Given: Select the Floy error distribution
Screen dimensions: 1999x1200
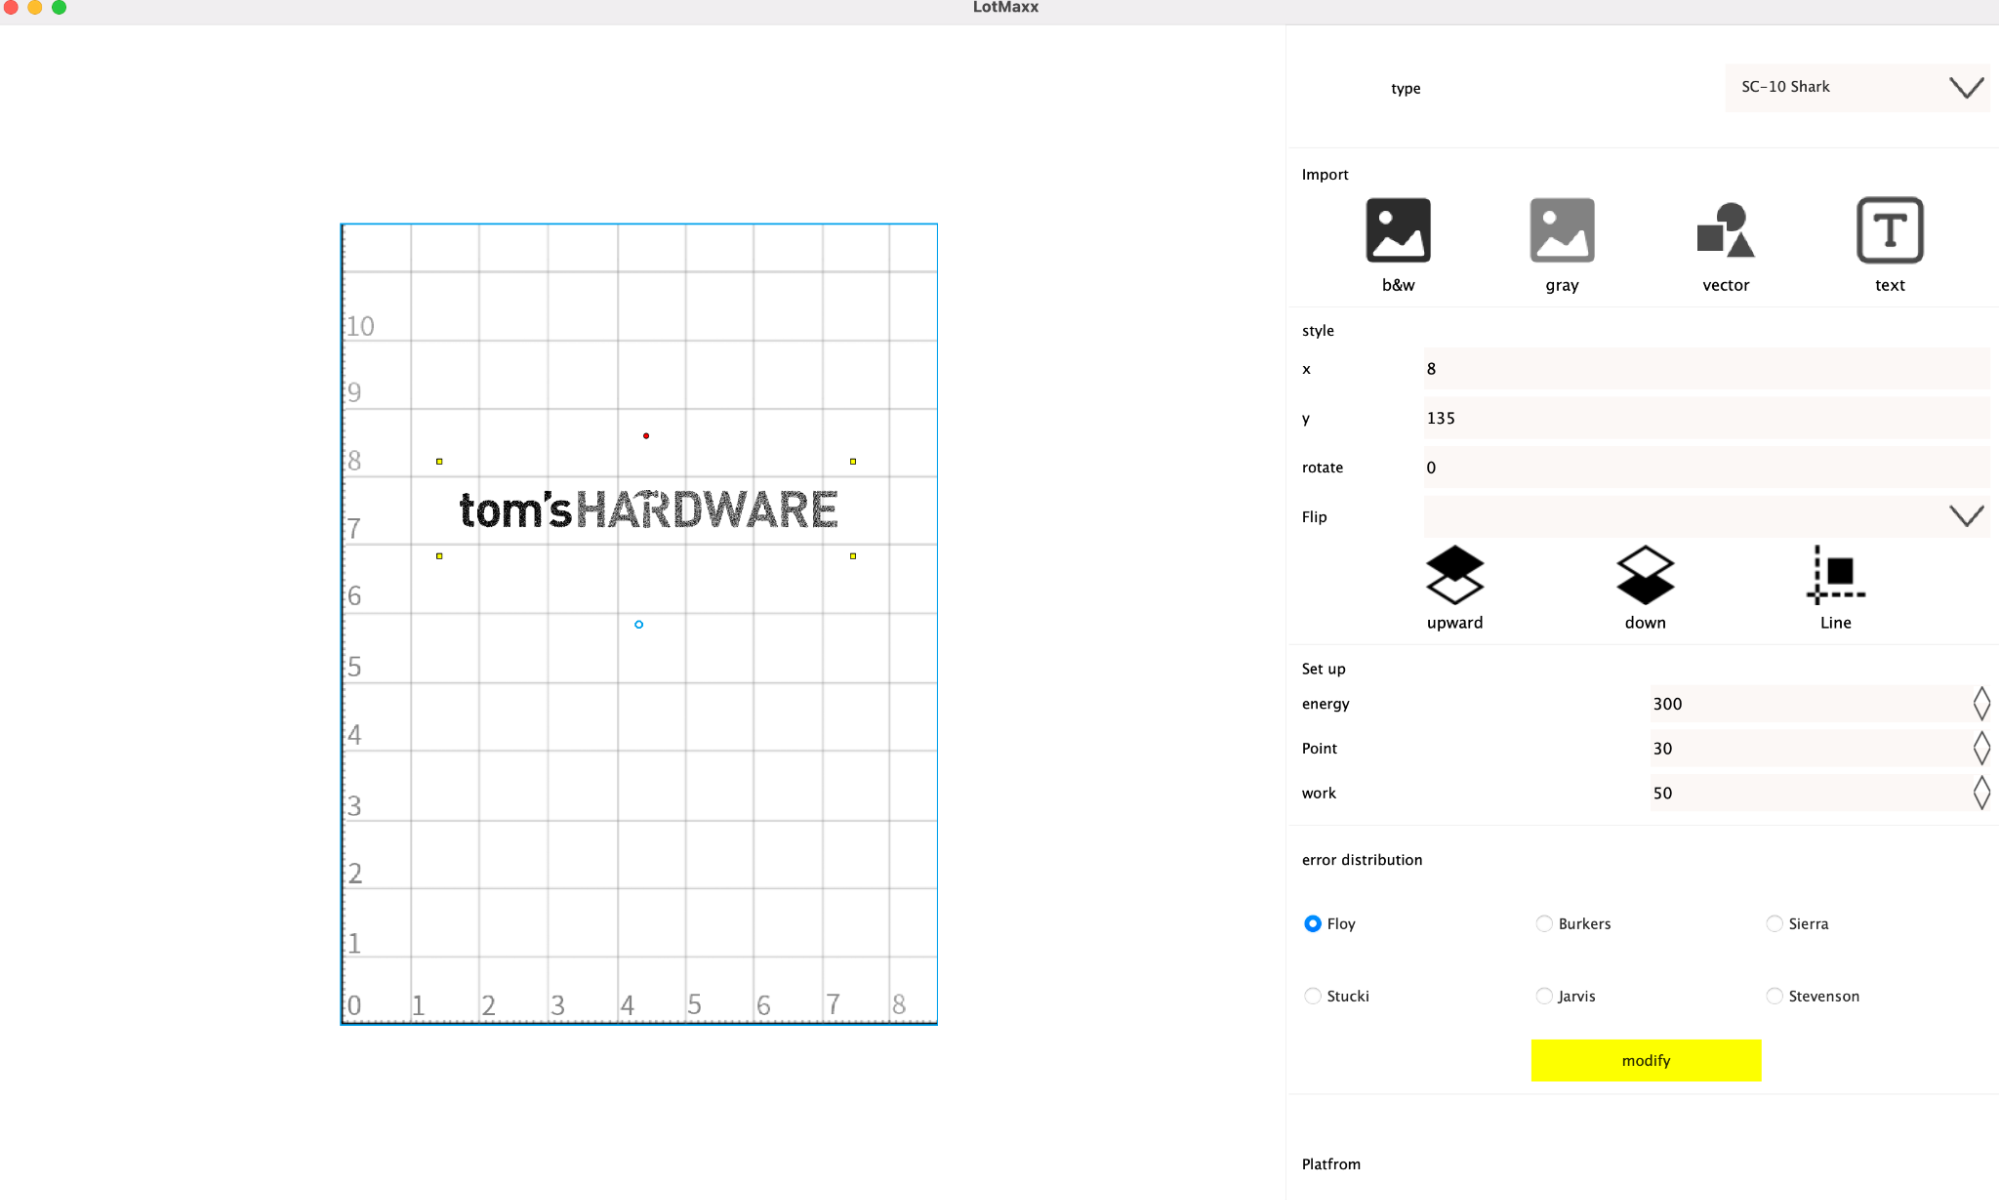Looking at the screenshot, I should pos(1313,924).
